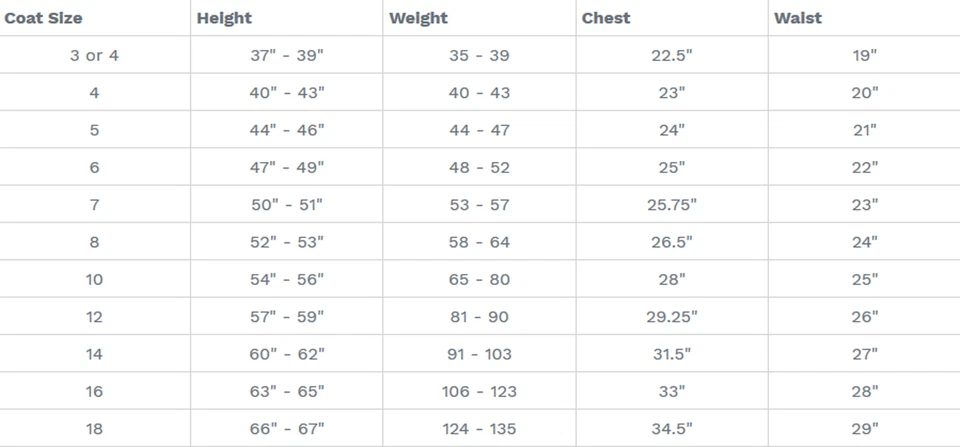Image resolution: width=960 pixels, height=447 pixels.
Task: Select the height range 54" - 56"
Action: (x=287, y=279)
